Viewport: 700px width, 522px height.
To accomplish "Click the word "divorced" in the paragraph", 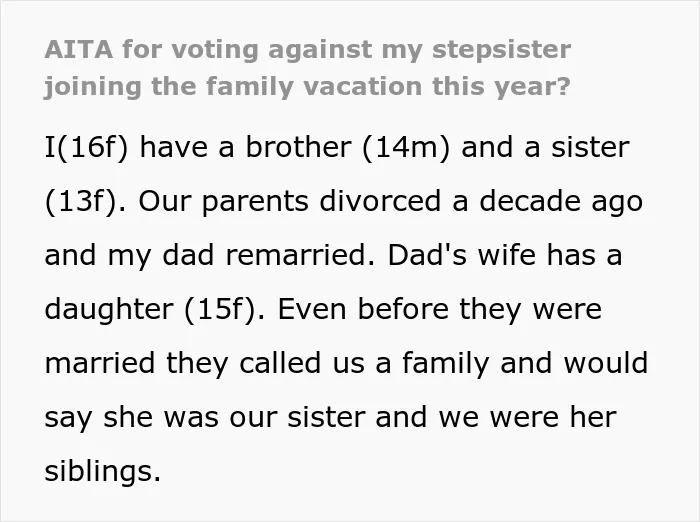I will 380,201.
